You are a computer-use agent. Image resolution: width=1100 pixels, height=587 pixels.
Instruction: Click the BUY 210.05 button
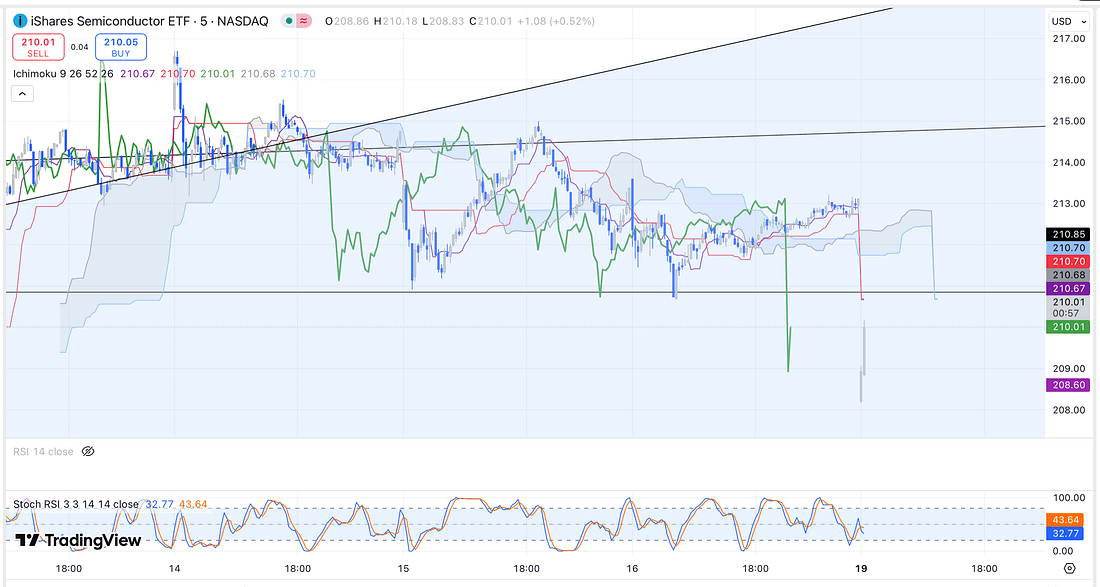coord(121,47)
